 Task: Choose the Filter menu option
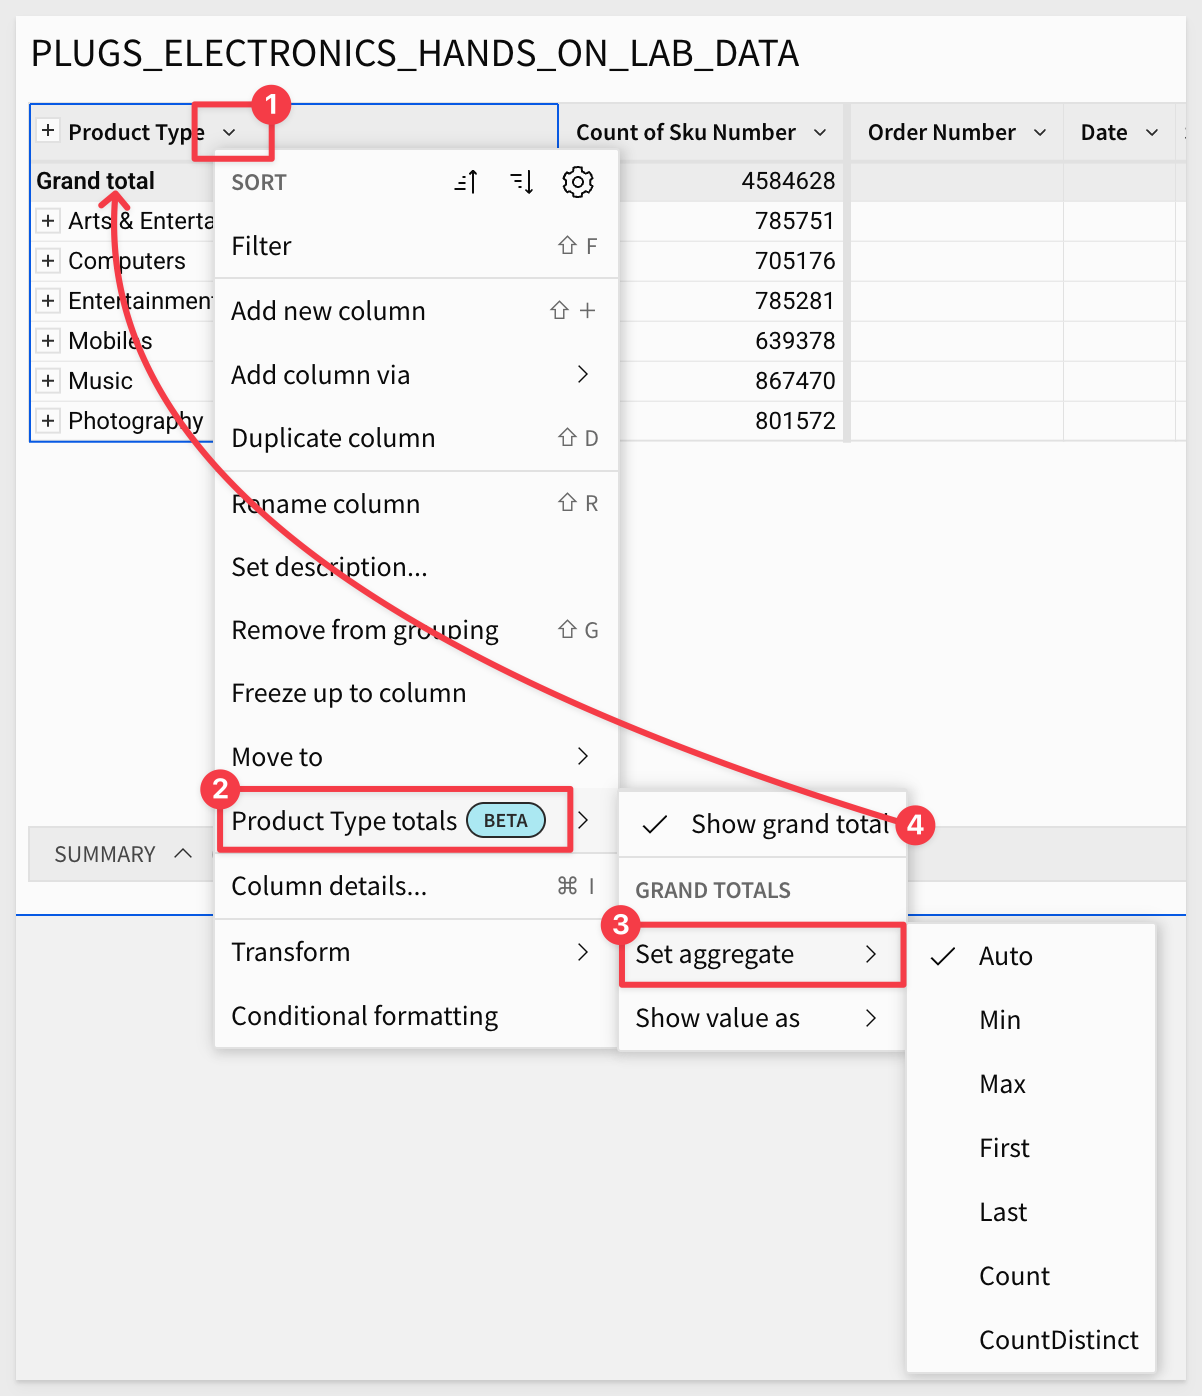262,246
